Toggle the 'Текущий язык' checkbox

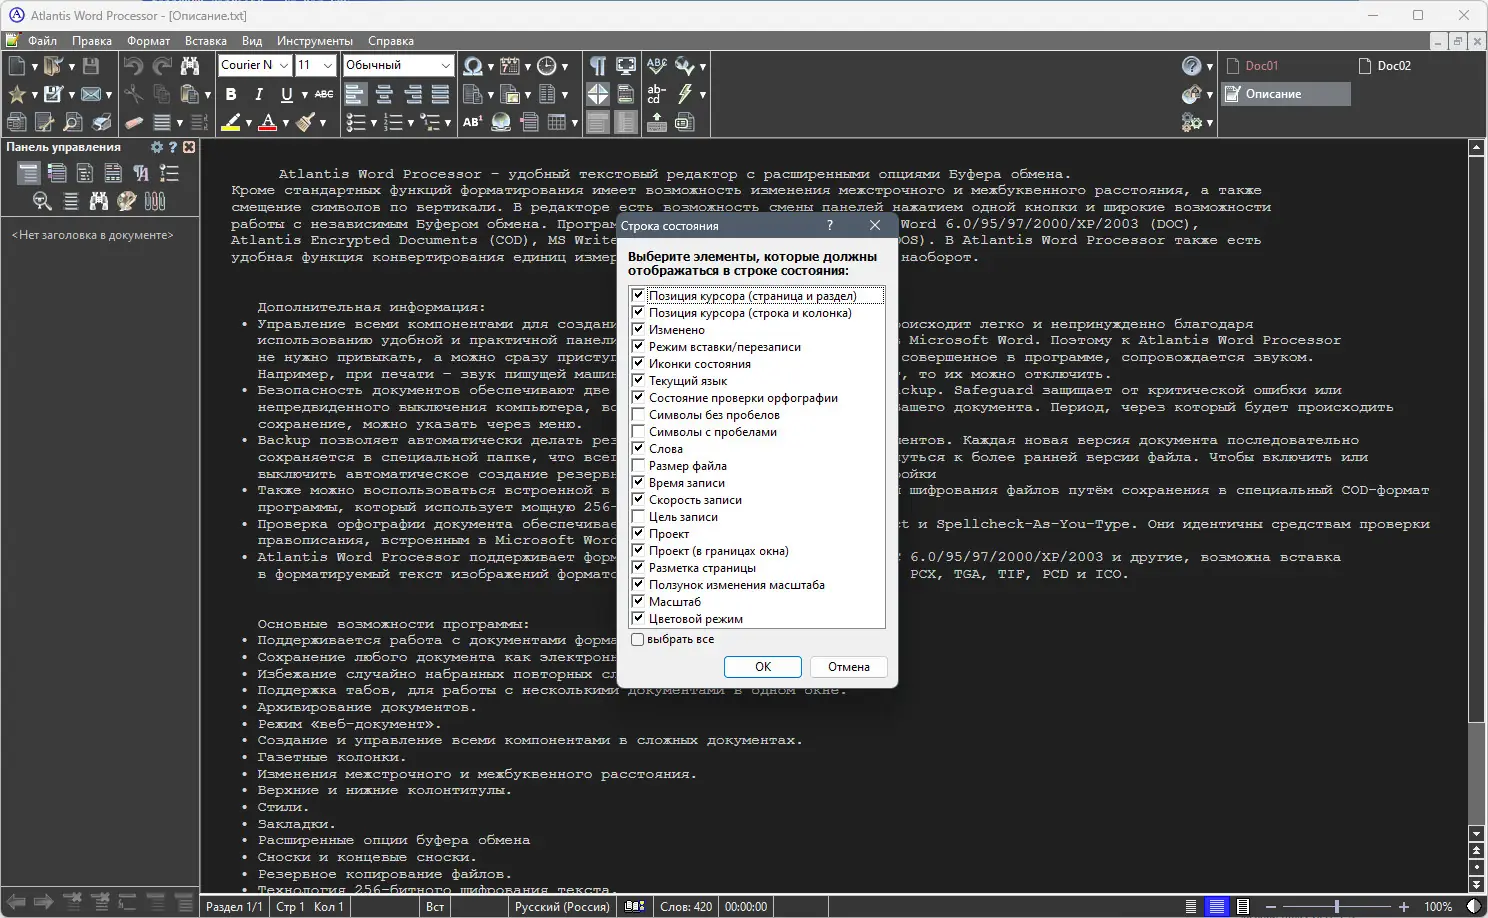638,381
